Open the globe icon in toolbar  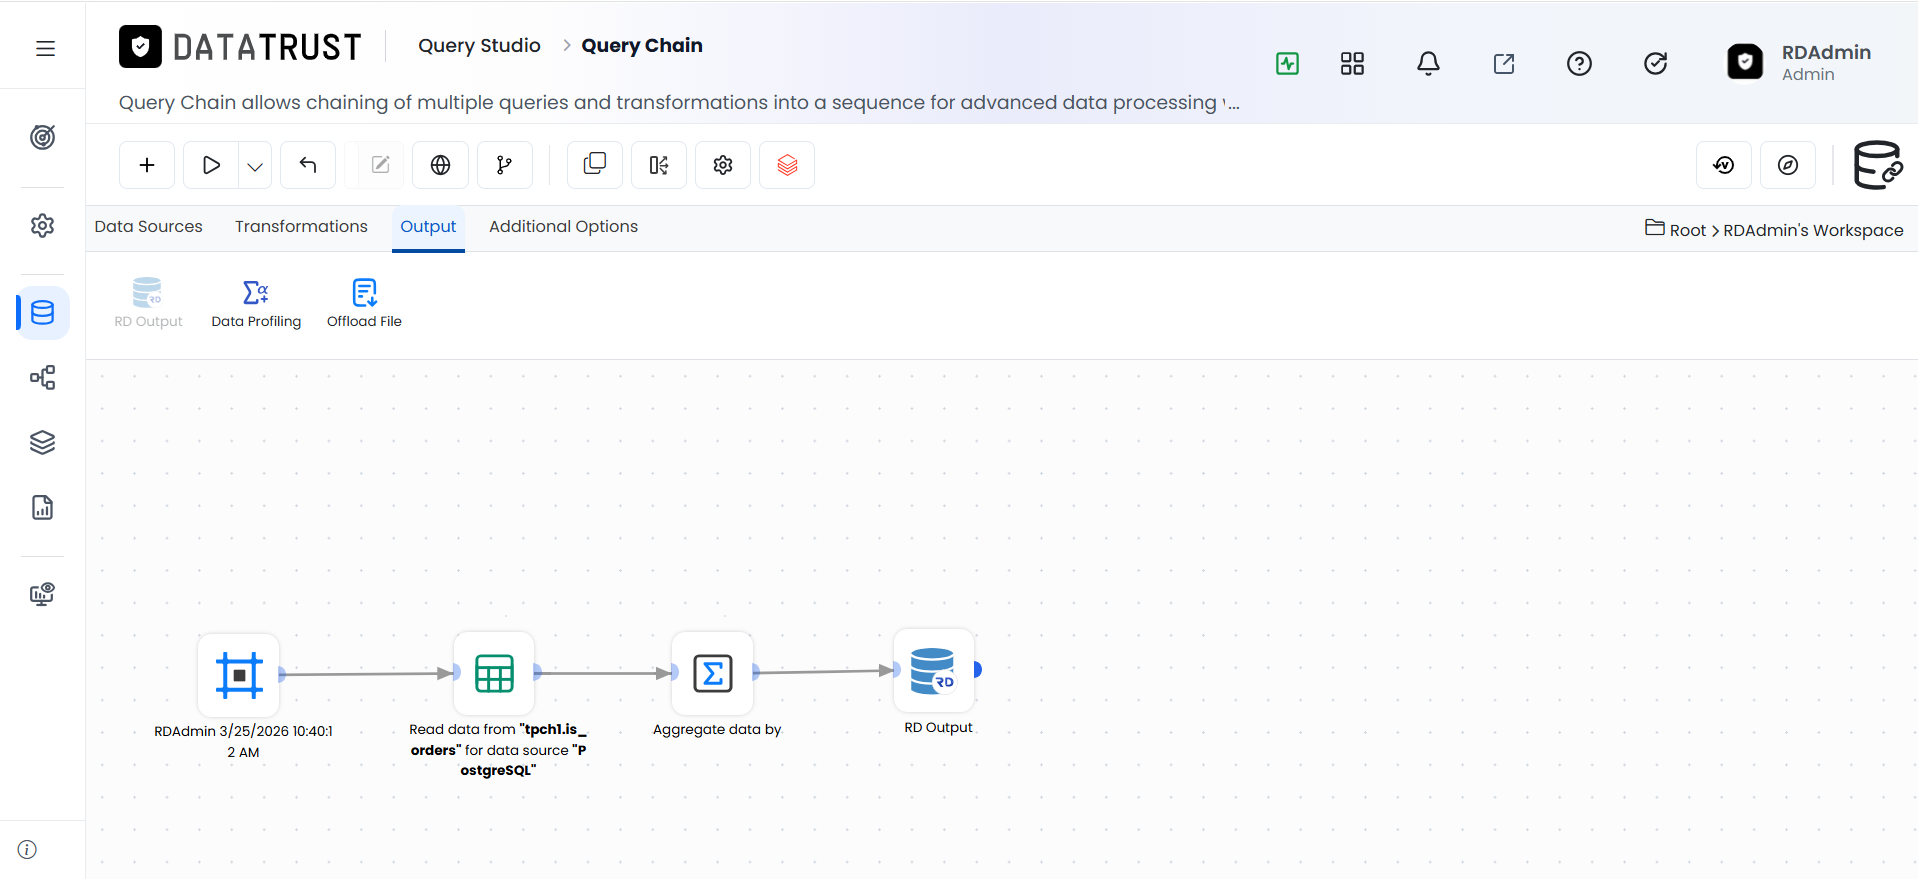[x=440, y=165]
